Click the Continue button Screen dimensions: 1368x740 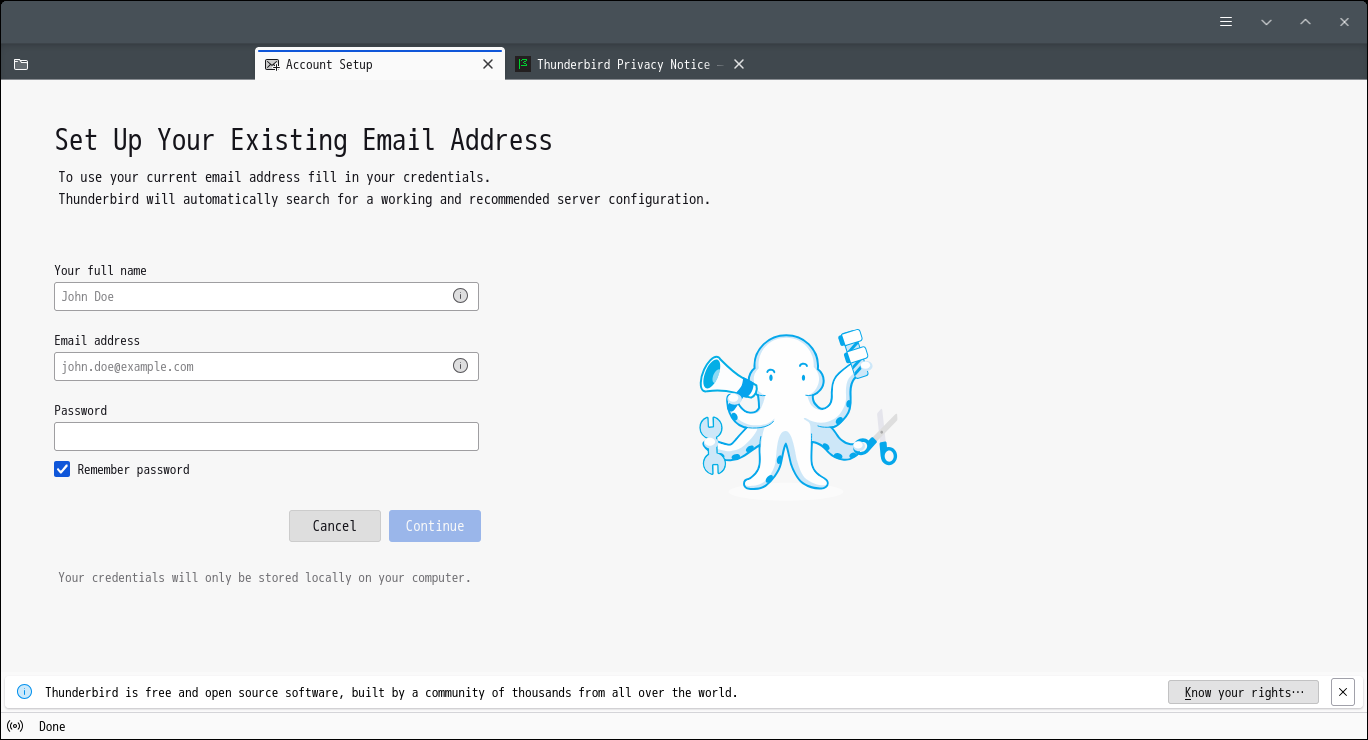coord(435,526)
